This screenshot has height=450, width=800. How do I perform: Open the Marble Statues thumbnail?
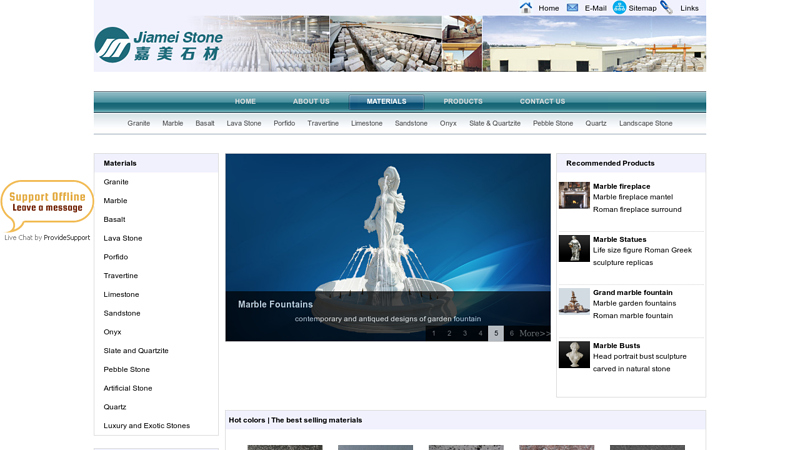click(574, 248)
